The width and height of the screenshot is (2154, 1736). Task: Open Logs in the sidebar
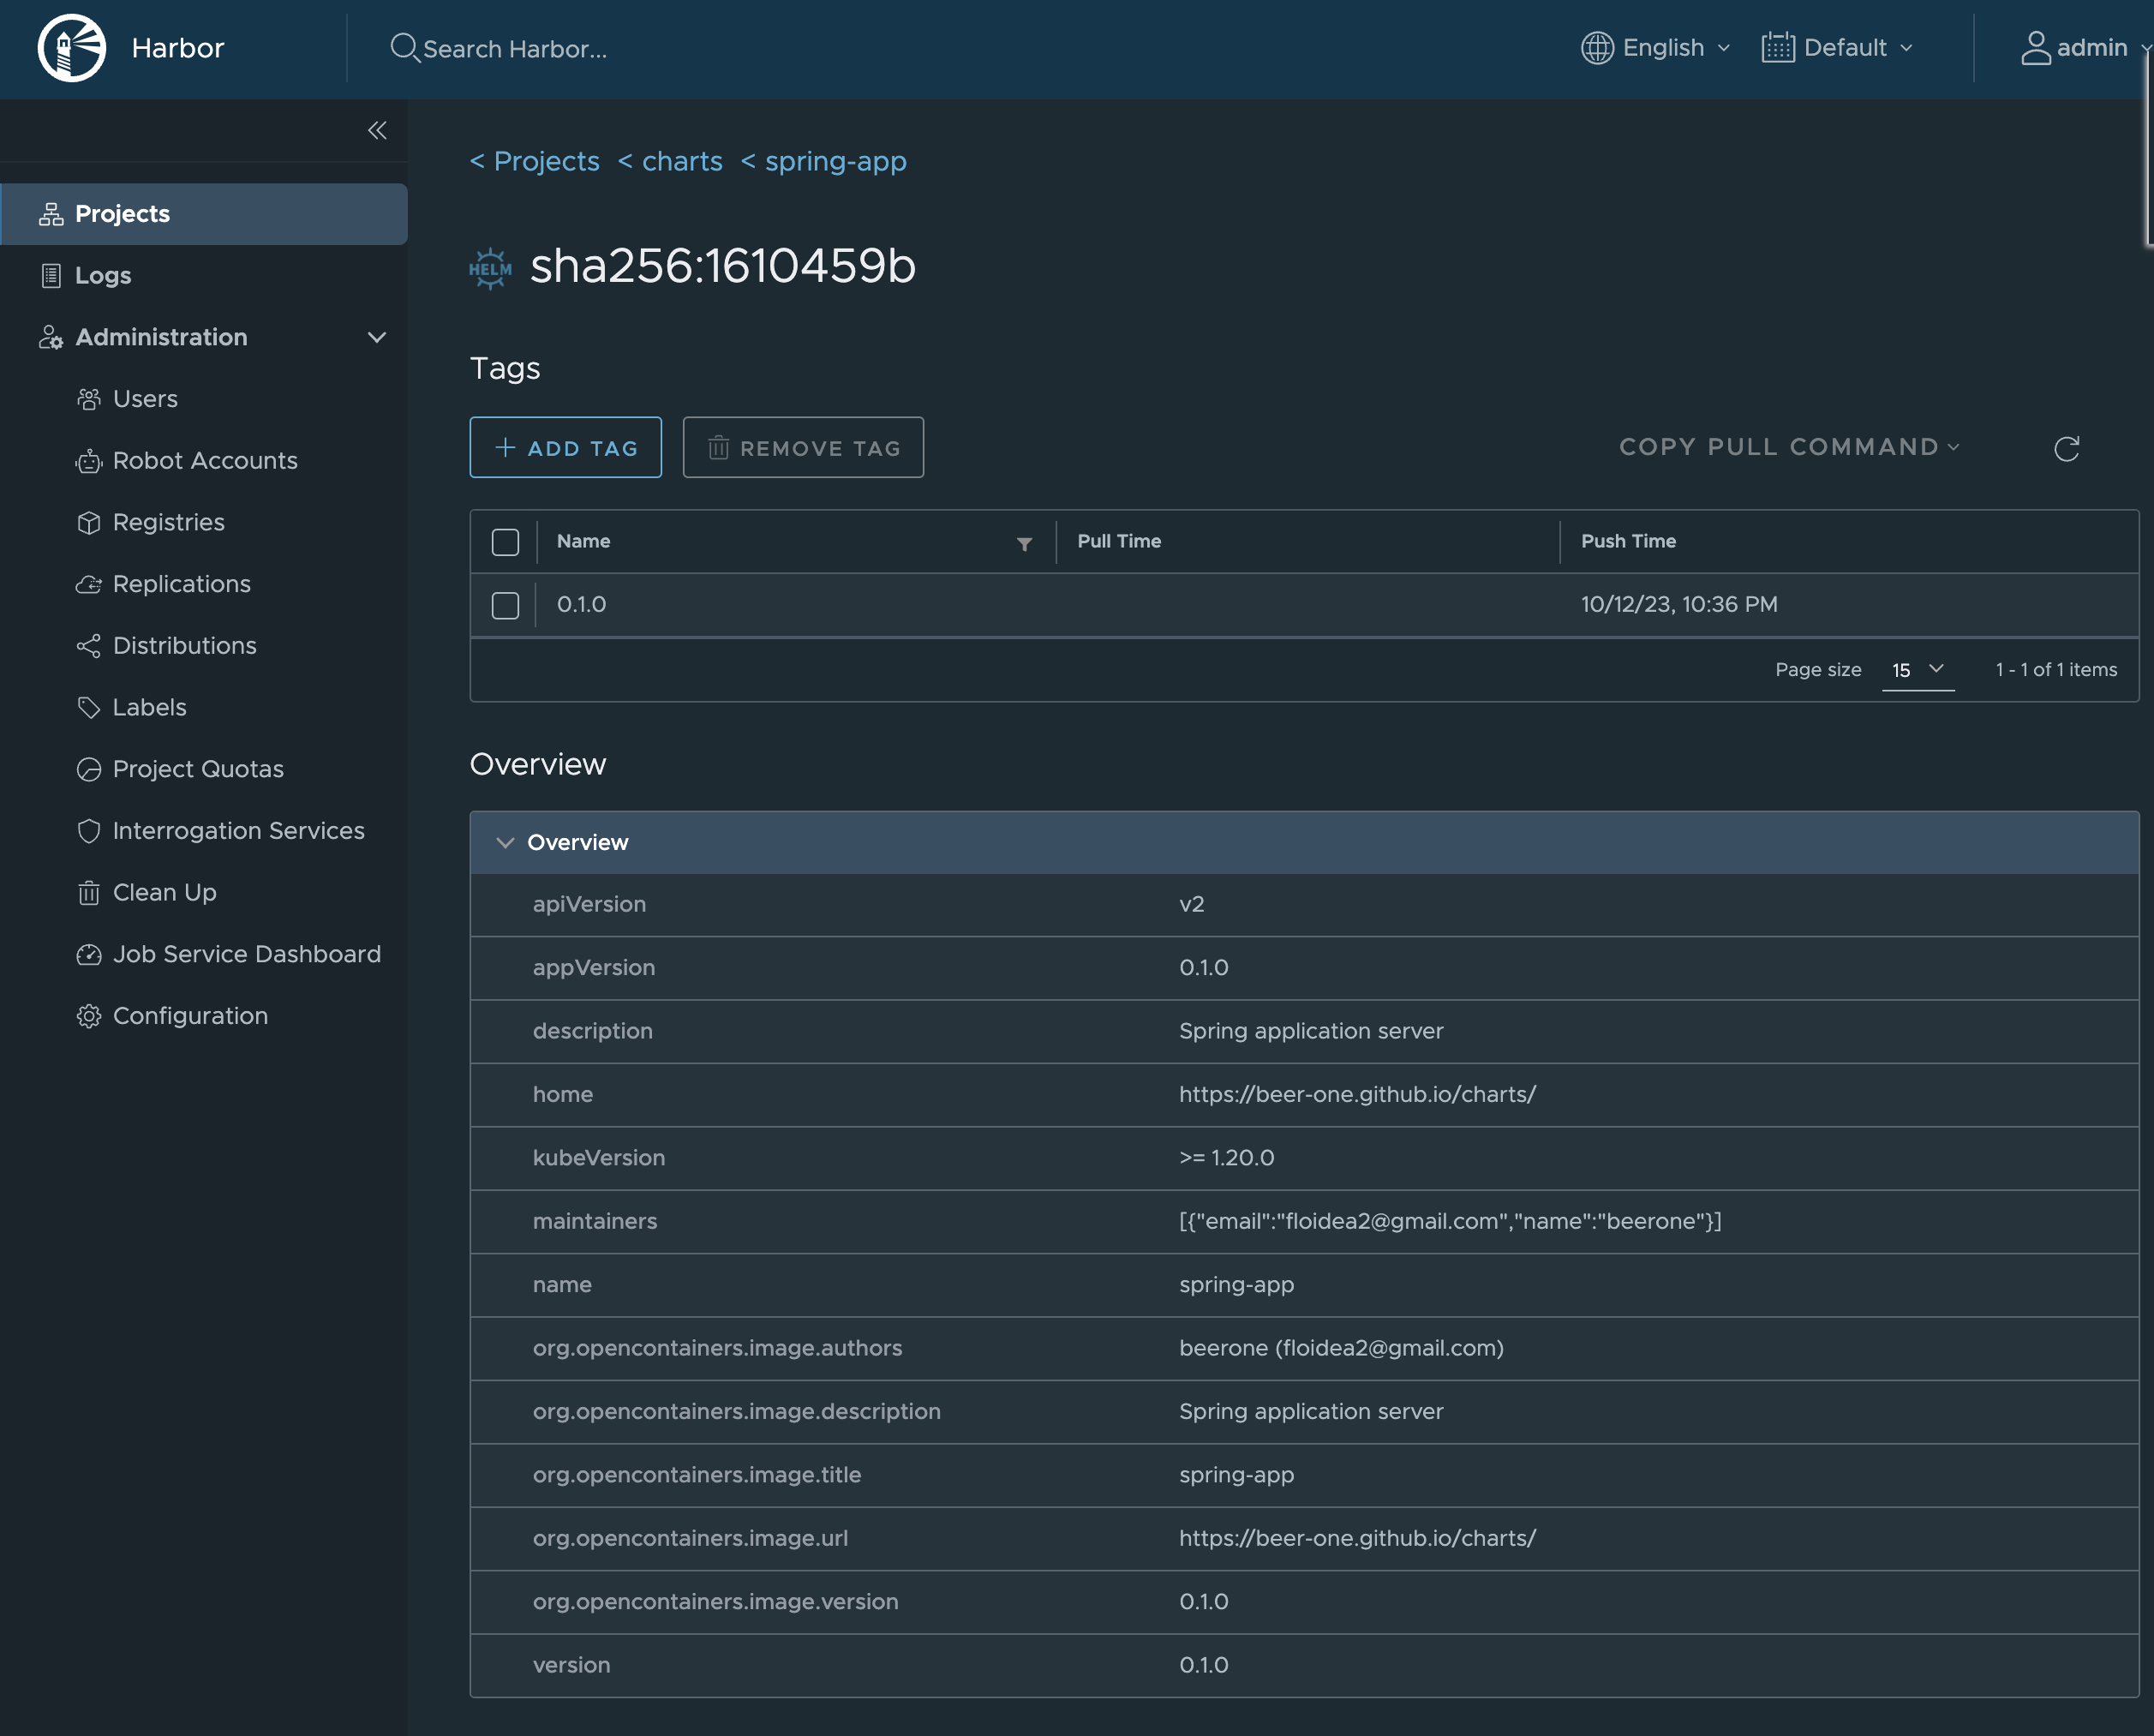coord(204,276)
